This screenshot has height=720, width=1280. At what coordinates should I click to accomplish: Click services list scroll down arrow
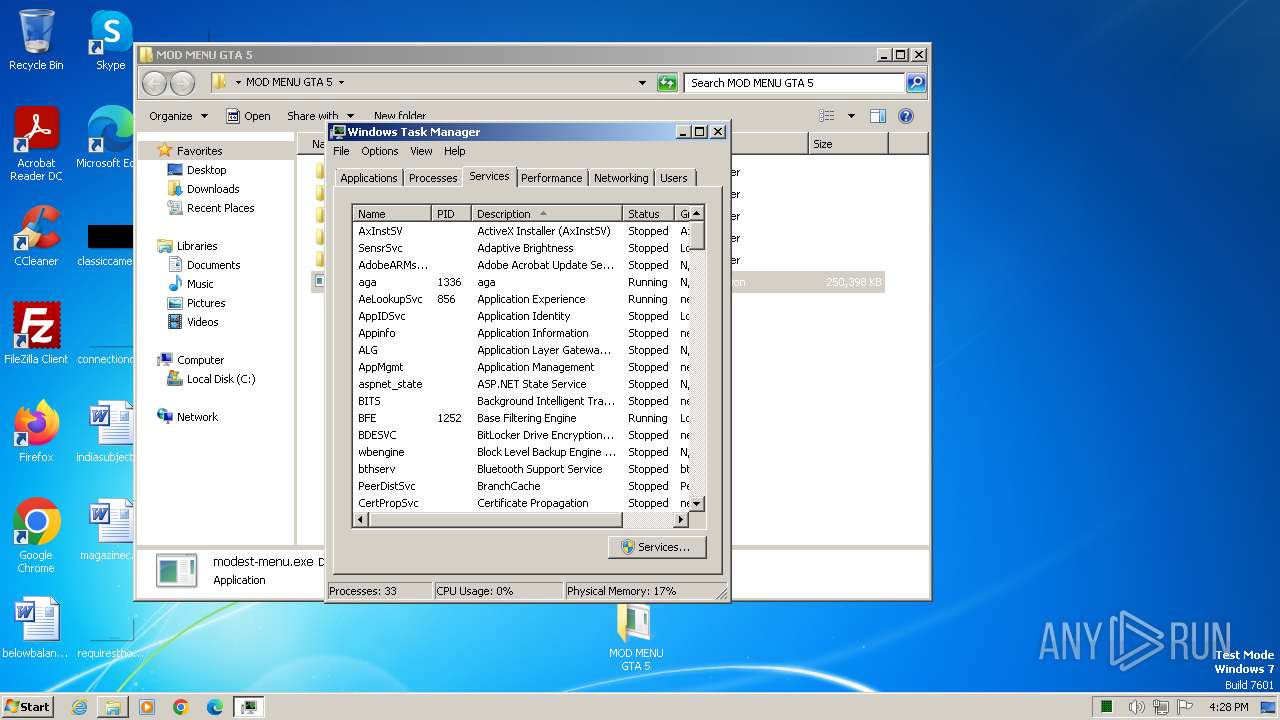tap(697, 504)
